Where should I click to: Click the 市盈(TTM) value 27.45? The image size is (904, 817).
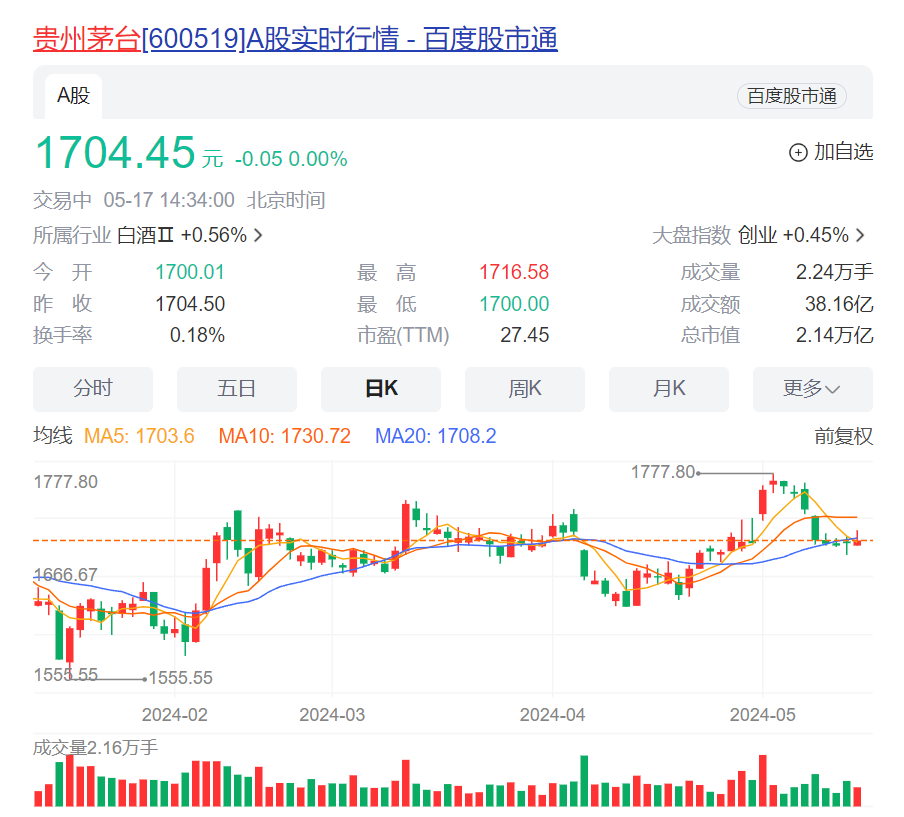(525, 335)
